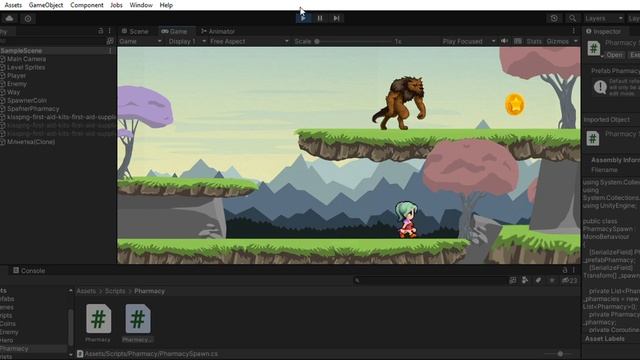Viewport: 640px width, 360px height.
Task: Select SpaunerPharmacy in the Hierarchy
Action: coord(33,109)
